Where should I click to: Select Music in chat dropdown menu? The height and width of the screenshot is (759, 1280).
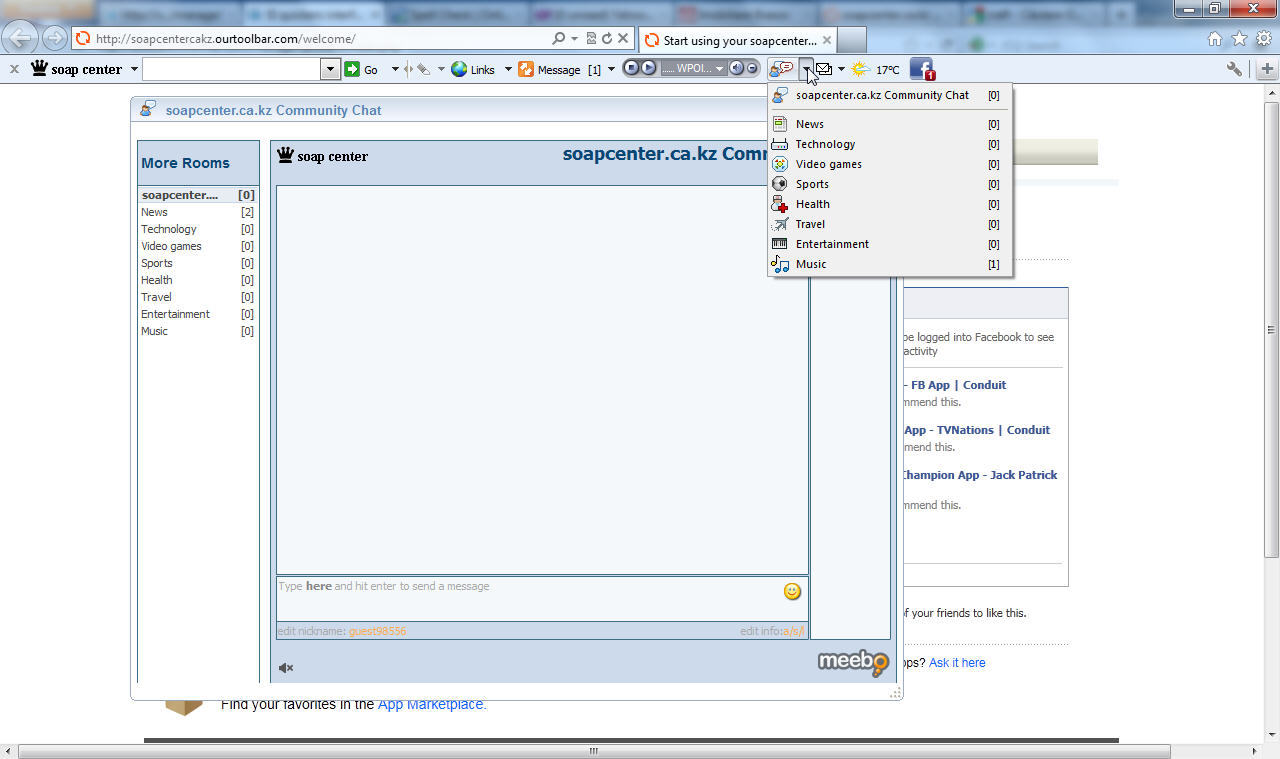point(890,264)
